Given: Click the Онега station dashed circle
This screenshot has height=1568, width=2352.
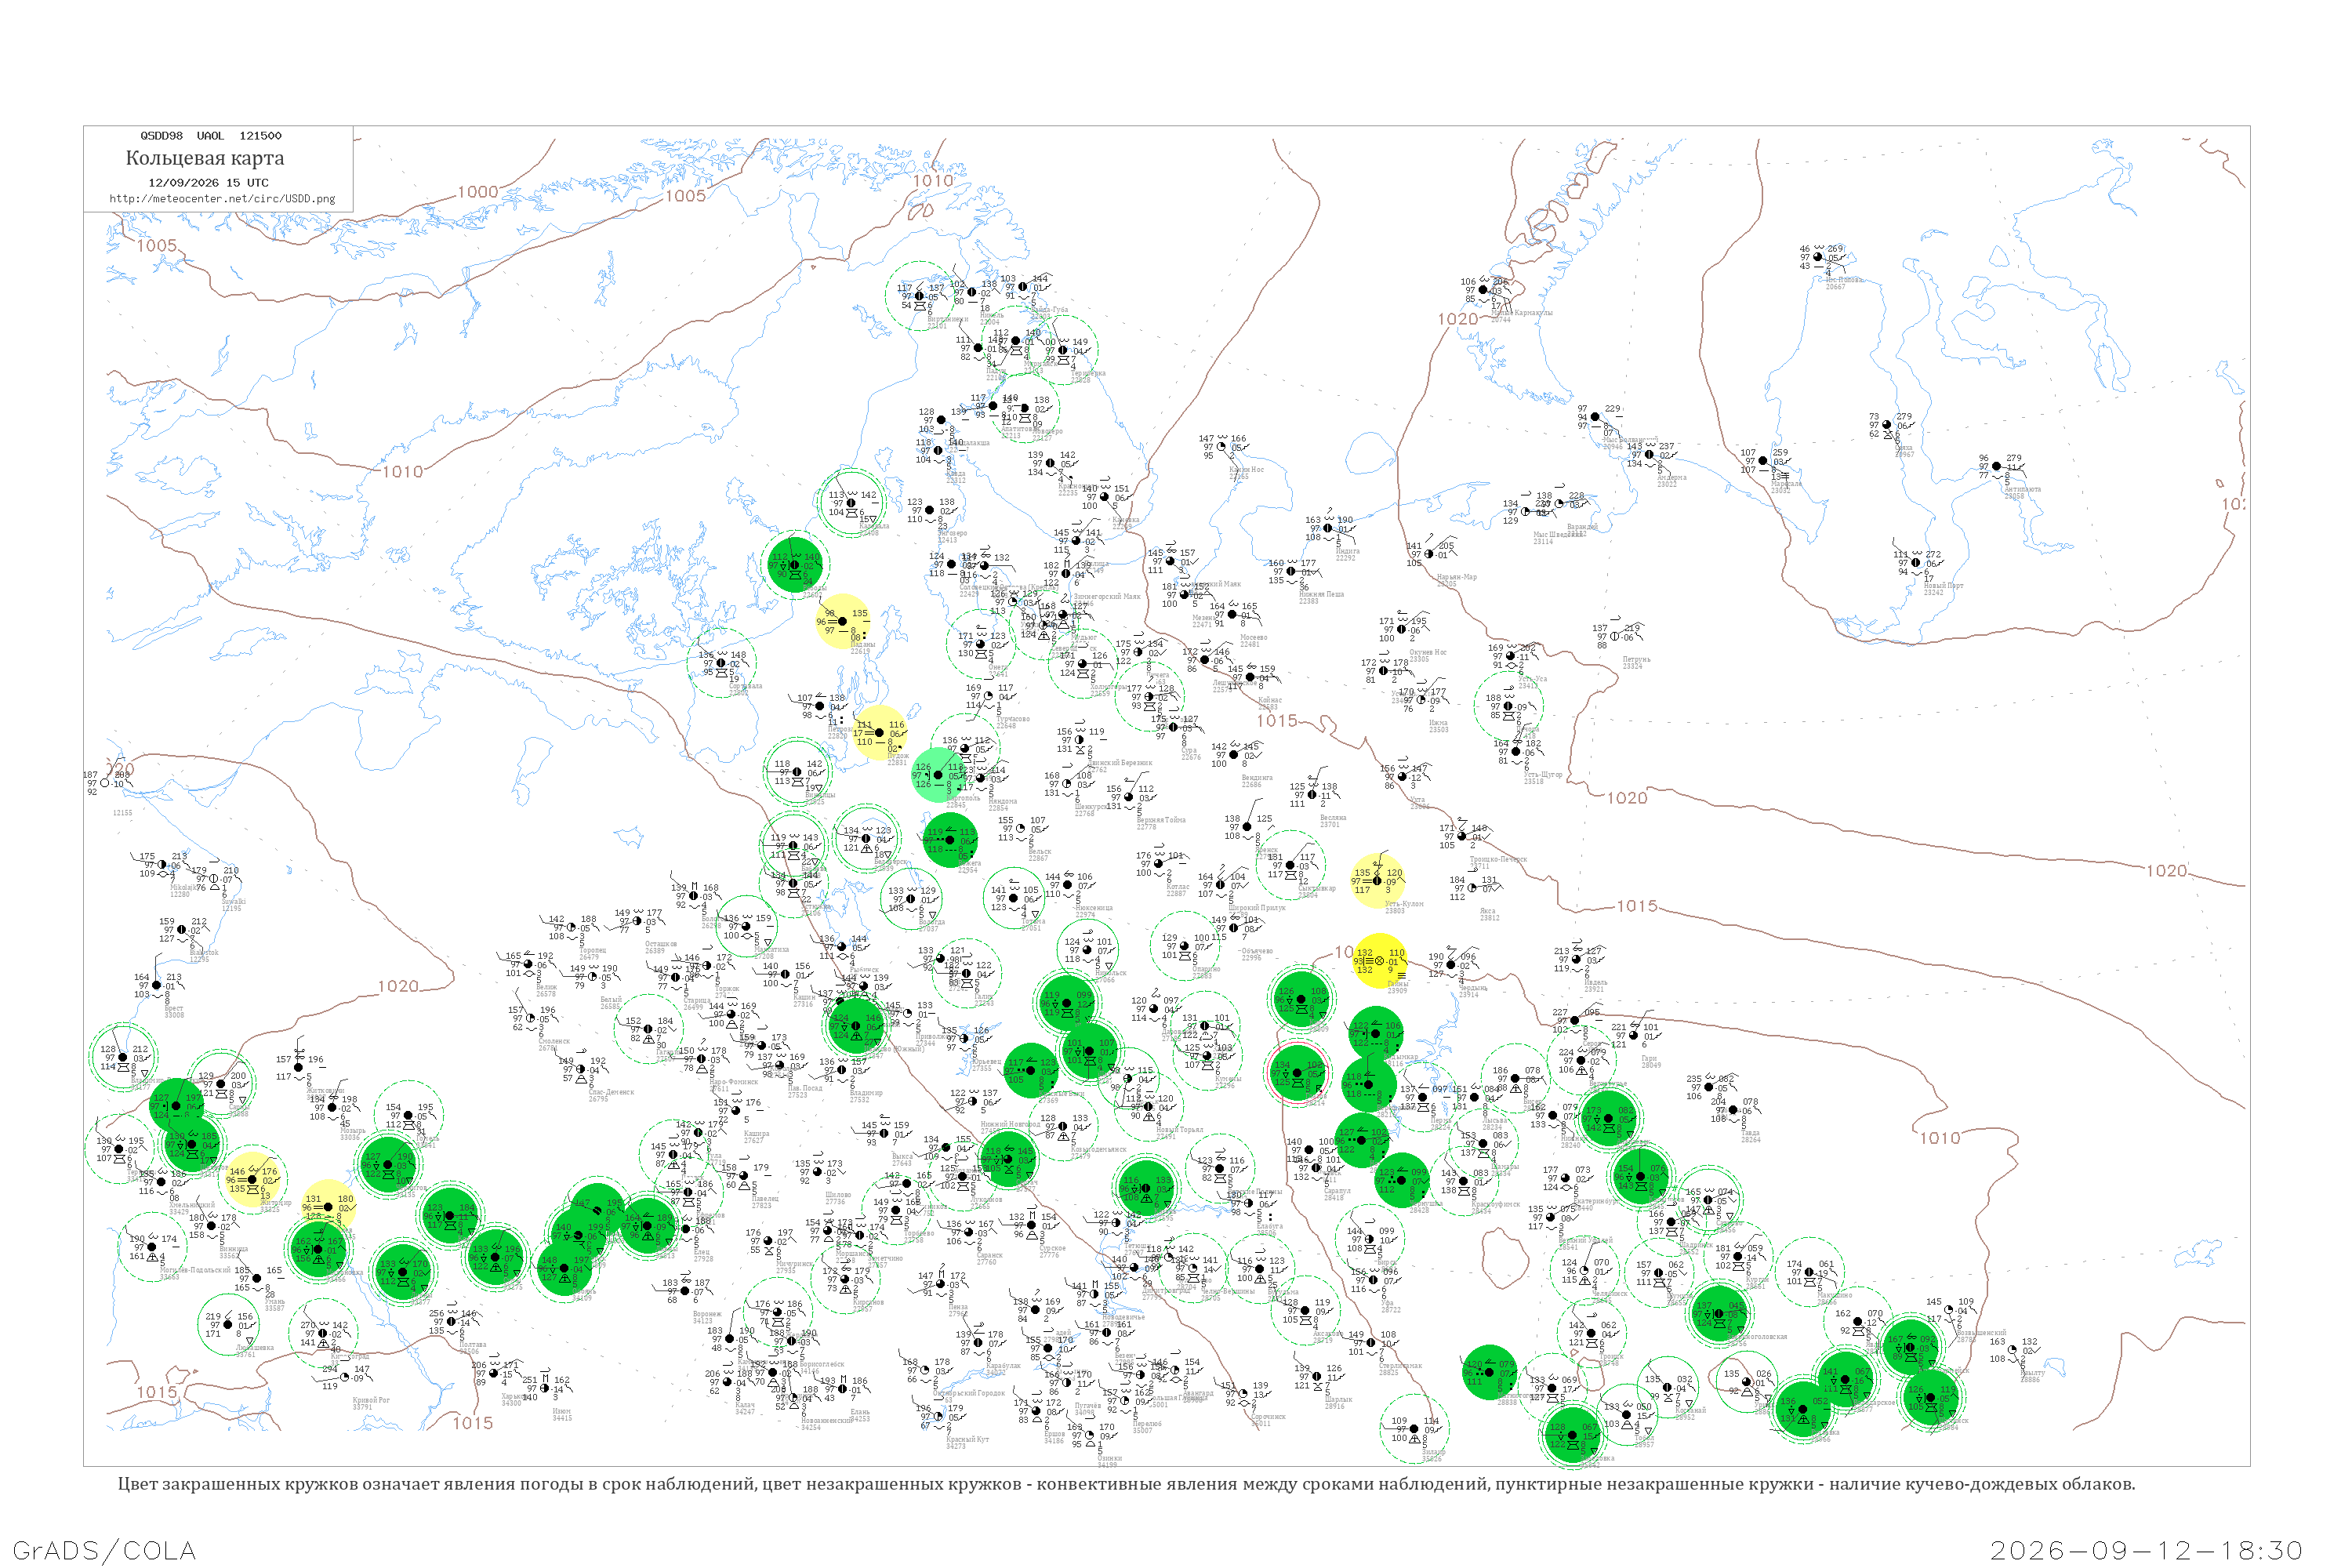Looking at the screenshot, I should [x=981, y=644].
